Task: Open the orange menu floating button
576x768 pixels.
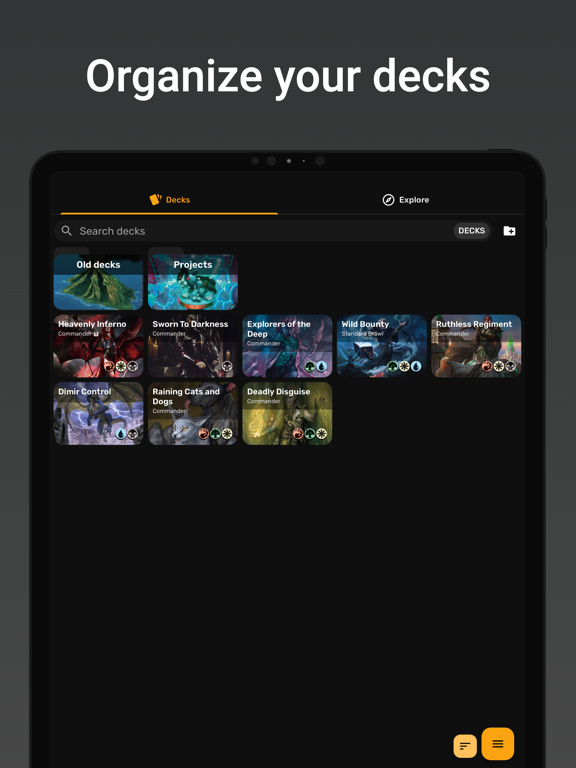Action: (498, 744)
